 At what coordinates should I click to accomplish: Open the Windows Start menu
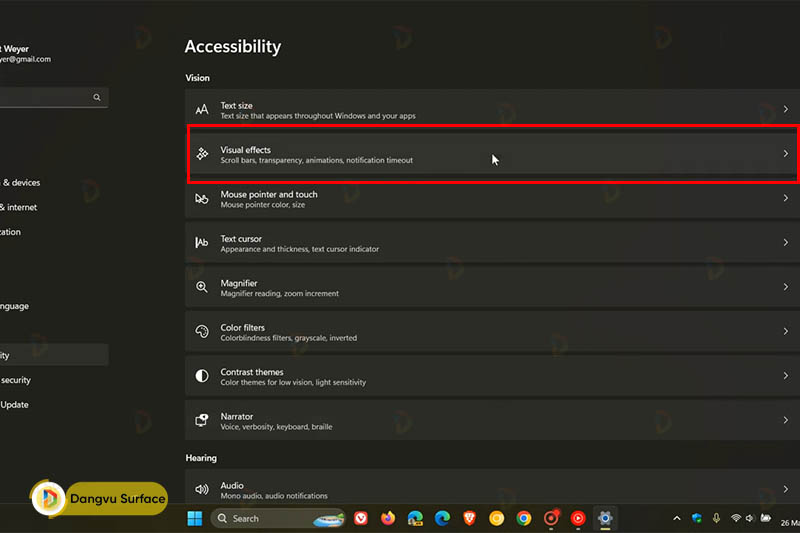194,518
